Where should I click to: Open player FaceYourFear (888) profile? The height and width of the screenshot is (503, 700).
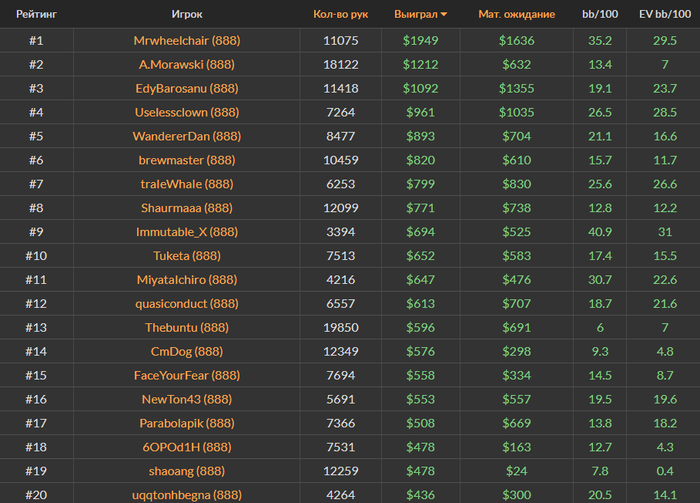(x=187, y=375)
